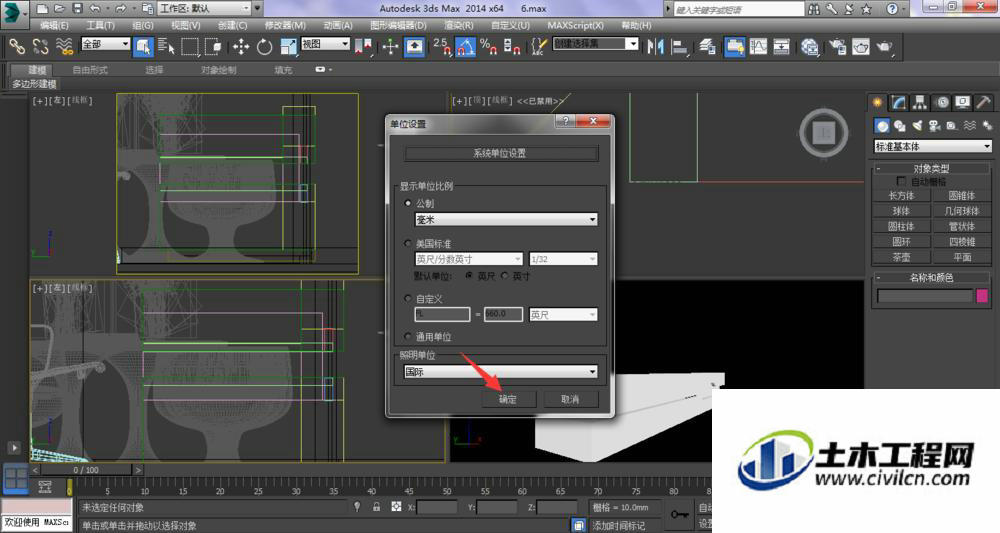Select the Link tool in main toolbar
1000x533 pixels.
(17, 47)
